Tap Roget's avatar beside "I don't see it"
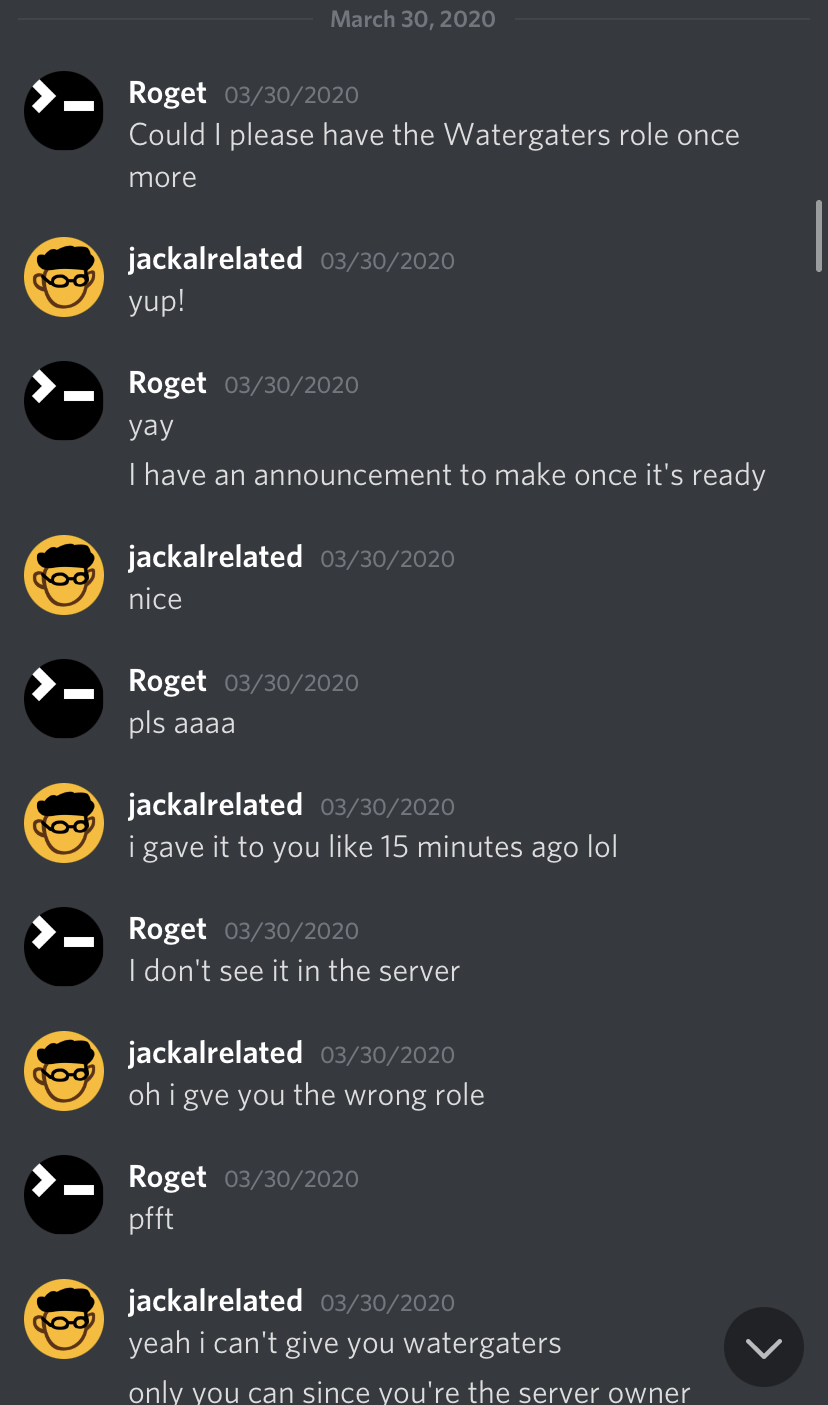This screenshot has height=1405, width=828. 64,947
